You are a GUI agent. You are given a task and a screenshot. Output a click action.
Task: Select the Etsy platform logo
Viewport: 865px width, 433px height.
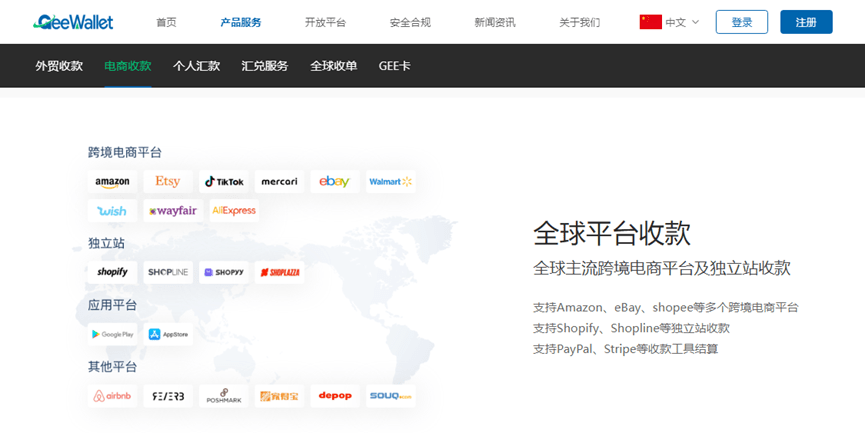point(168,181)
